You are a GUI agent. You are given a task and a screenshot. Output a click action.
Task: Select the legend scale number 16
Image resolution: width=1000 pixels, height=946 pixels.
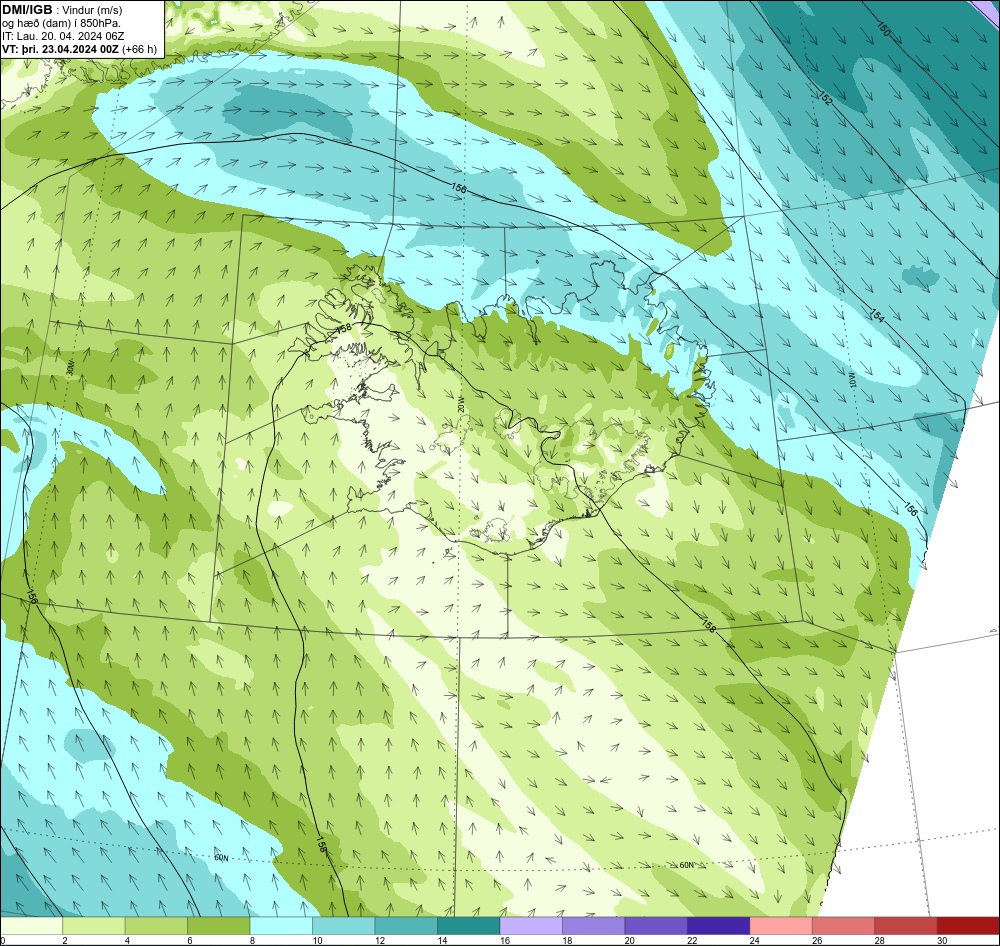(504, 940)
